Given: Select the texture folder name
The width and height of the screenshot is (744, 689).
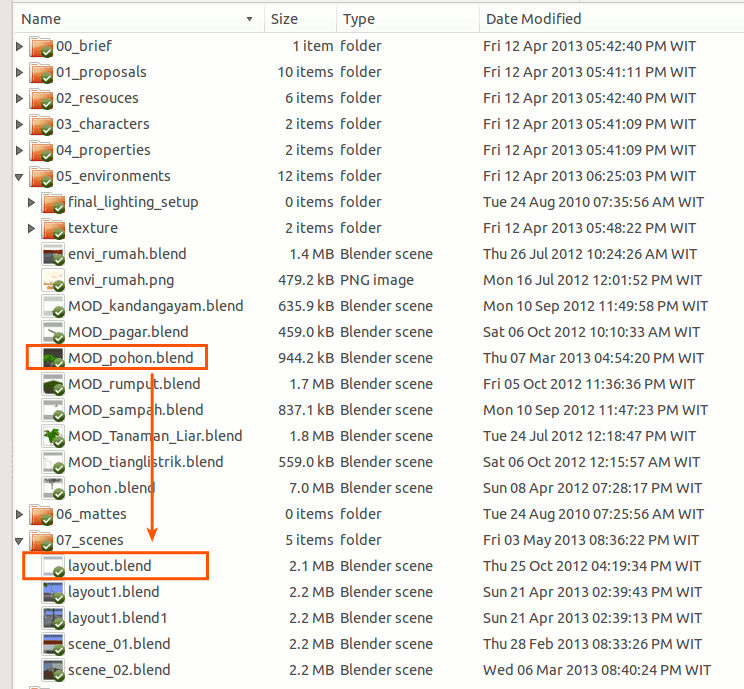Looking at the screenshot, I should (x=93, y=228).
